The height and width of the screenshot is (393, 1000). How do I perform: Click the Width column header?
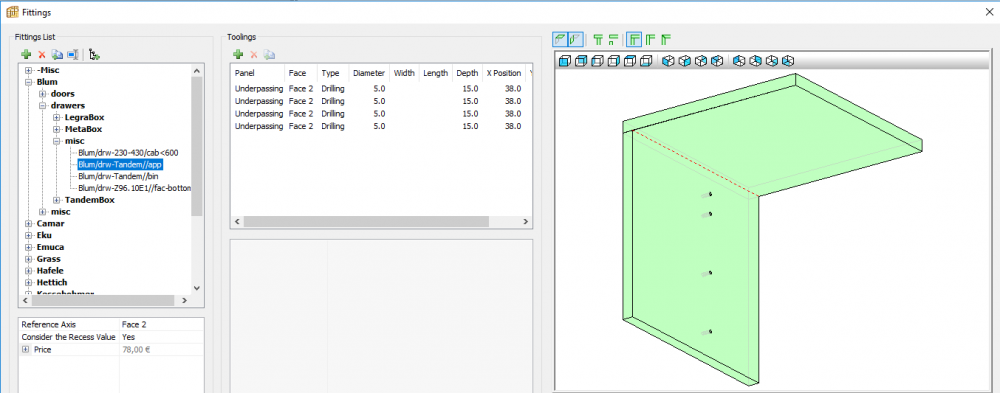pyautogui.click(x=404, y=73)
